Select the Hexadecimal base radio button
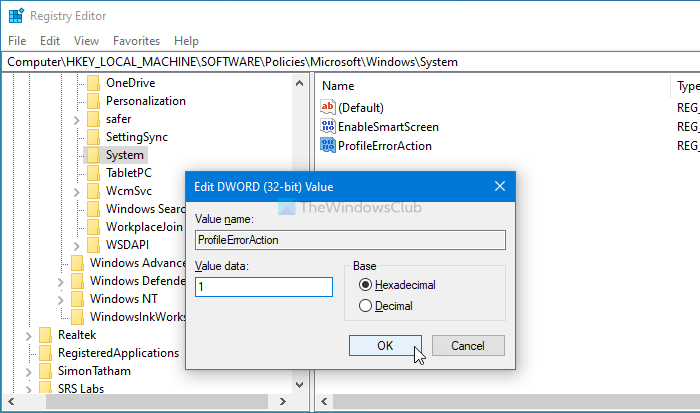The height and width of the screenshot is (413, 700). (x=365, y=285)
